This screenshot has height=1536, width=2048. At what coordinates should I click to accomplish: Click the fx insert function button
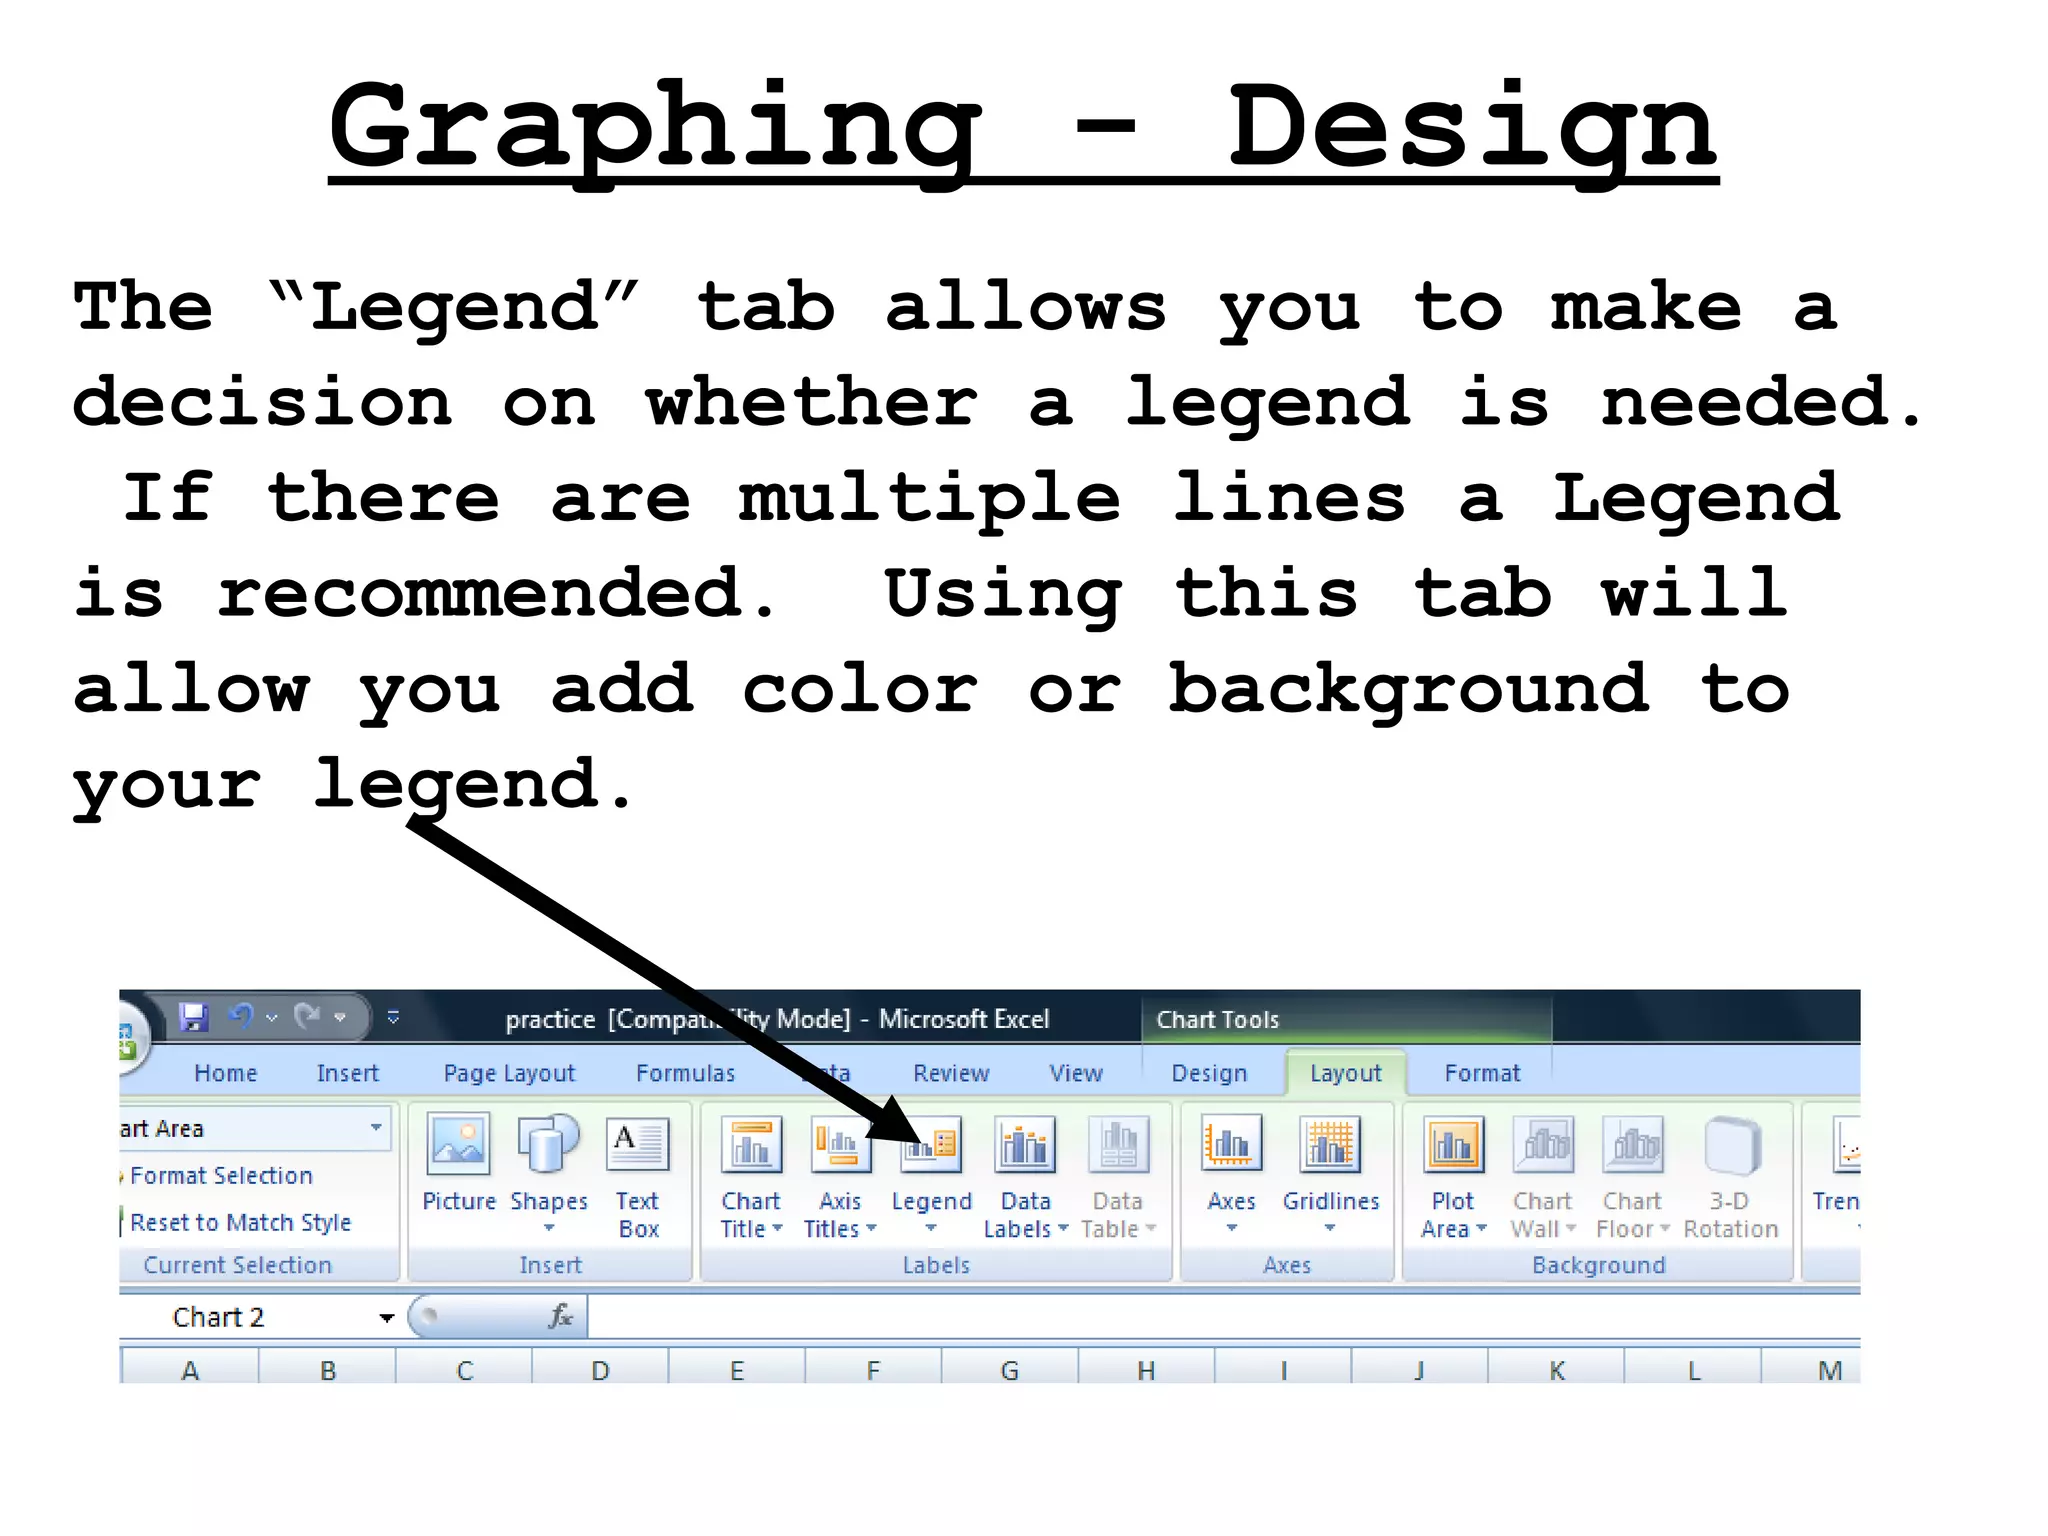point(561,1316)
